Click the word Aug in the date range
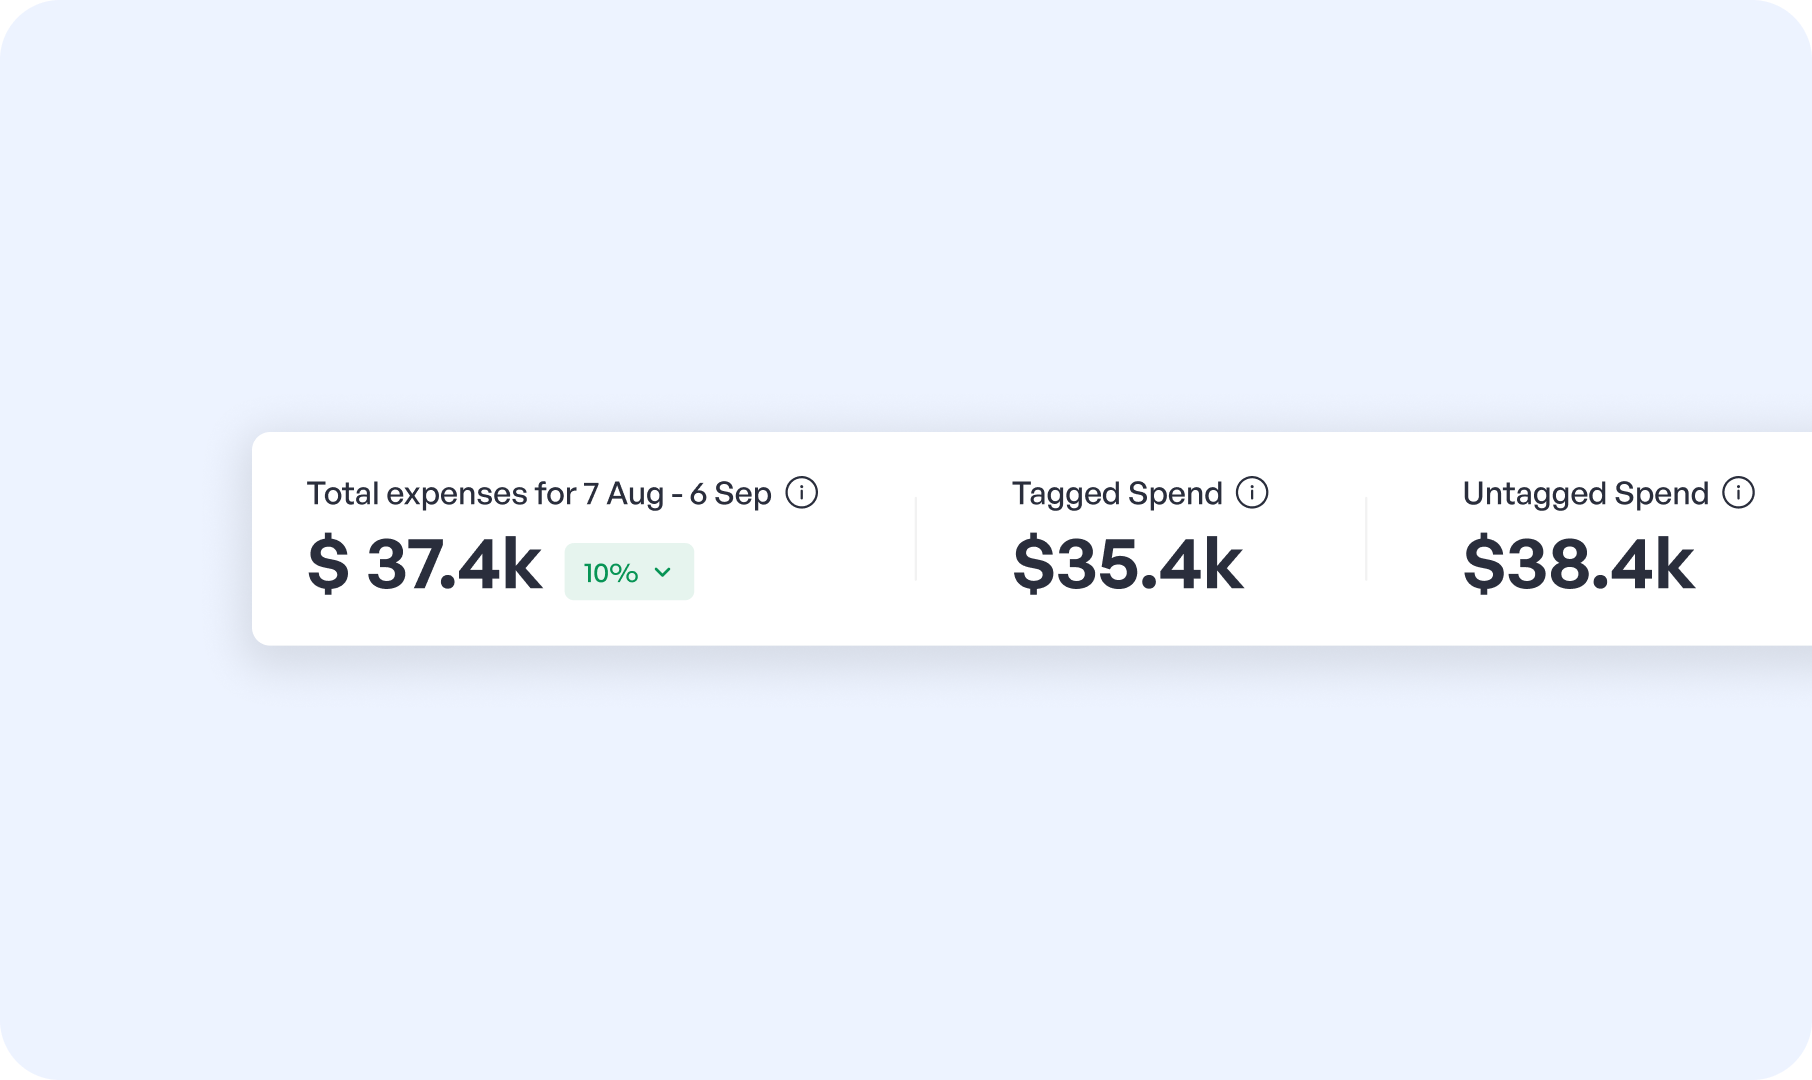The height and width of the screenshot is (1080, 1812). pyautogui.click(x=634, y=494)
